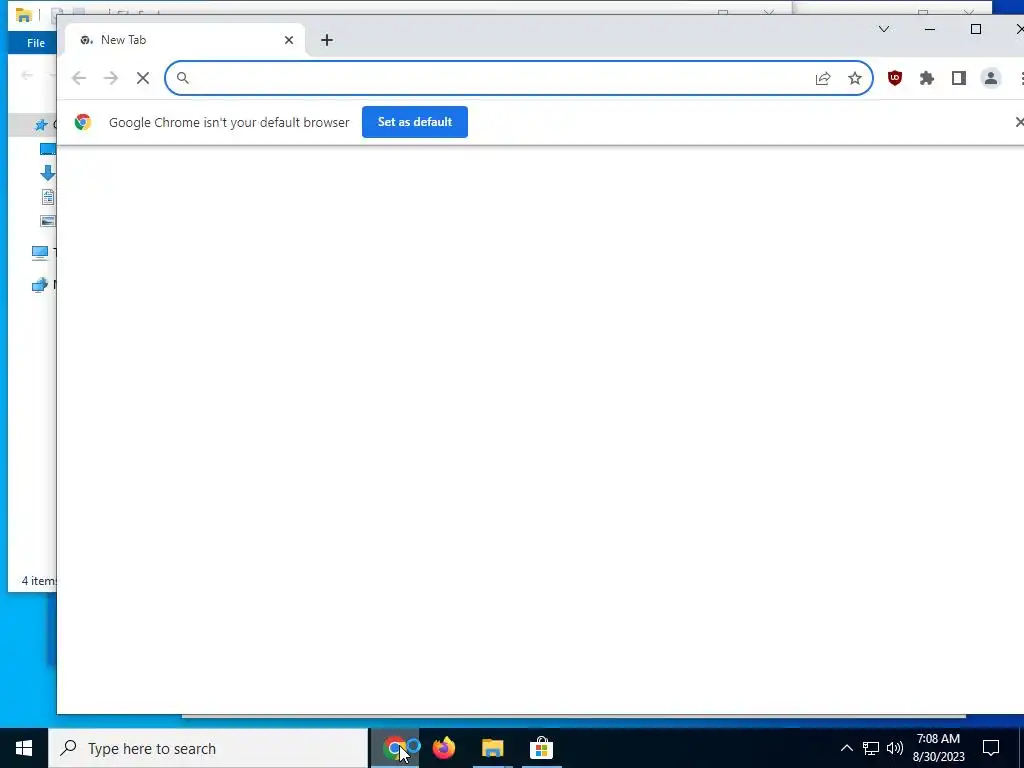Maximize the Chrome window
The image size is (1024, 768).
tap(976, 29)
